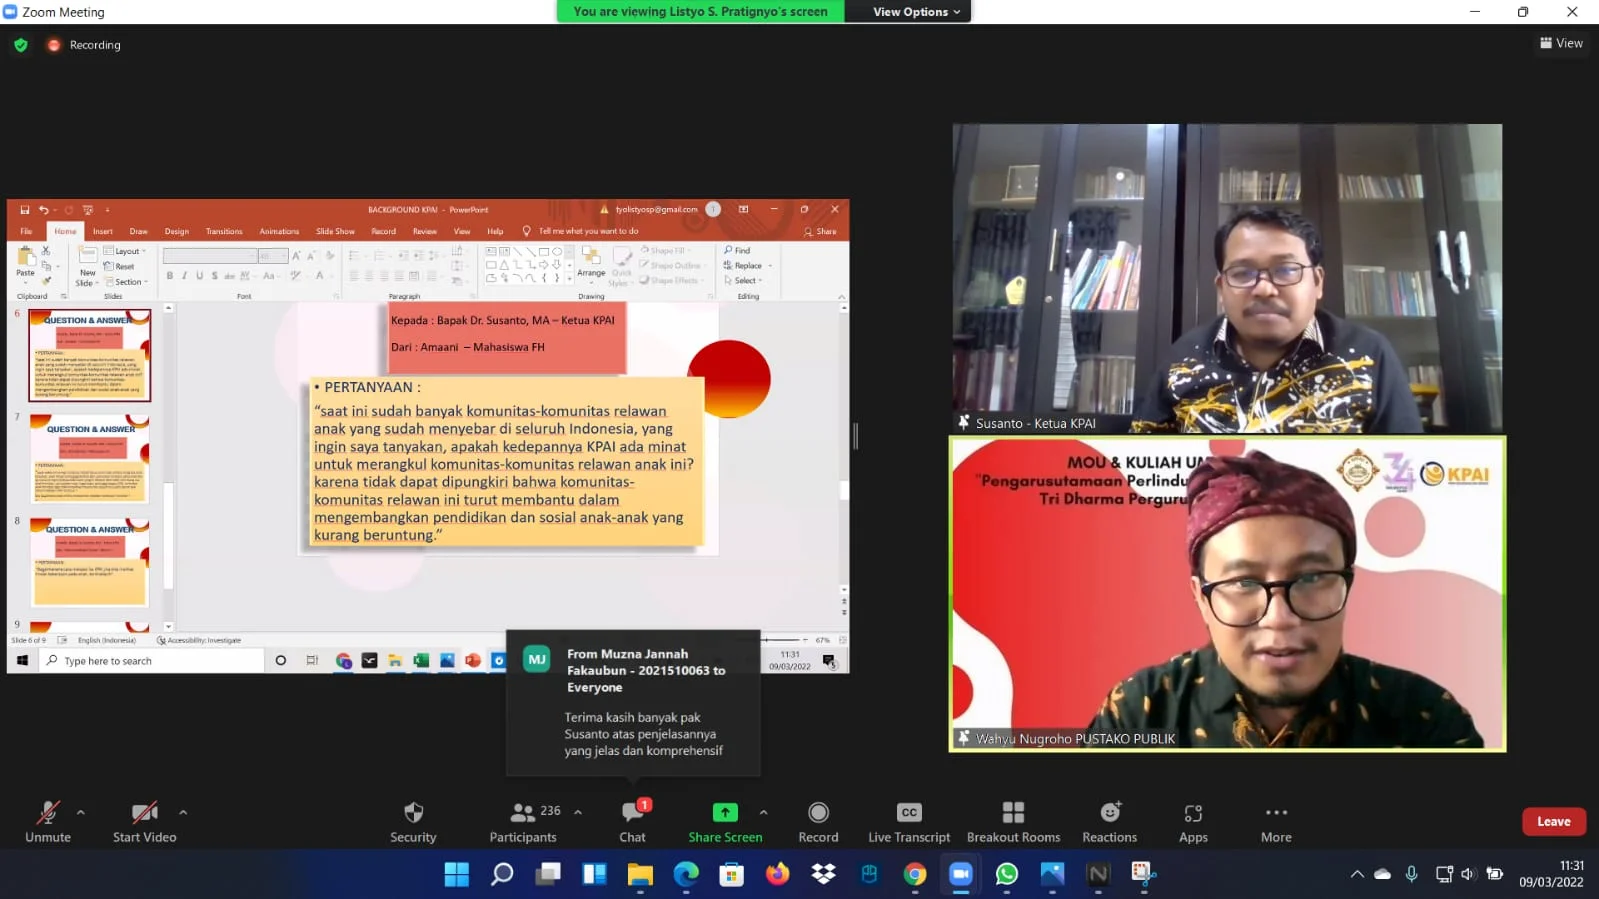Add a New Slide in PowerPoint
This screenshot has width=1599, height=899.
coord(87,265)
